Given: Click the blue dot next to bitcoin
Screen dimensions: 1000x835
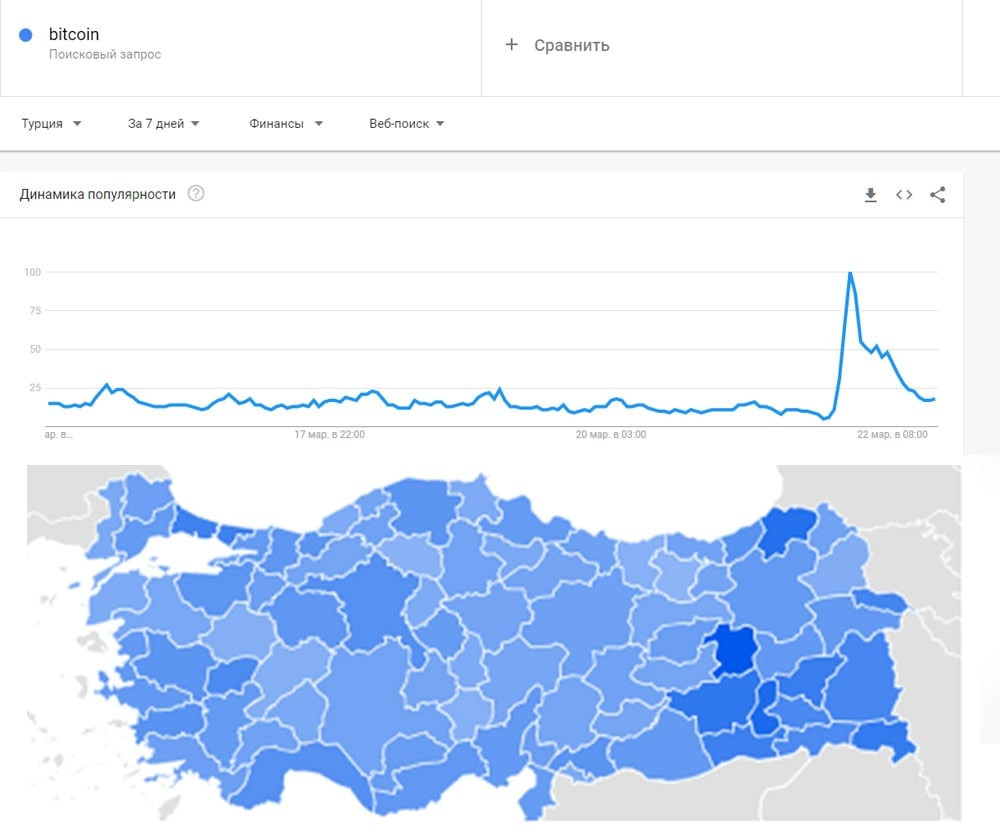Looking at the screenshot, I should pos(26,35).
